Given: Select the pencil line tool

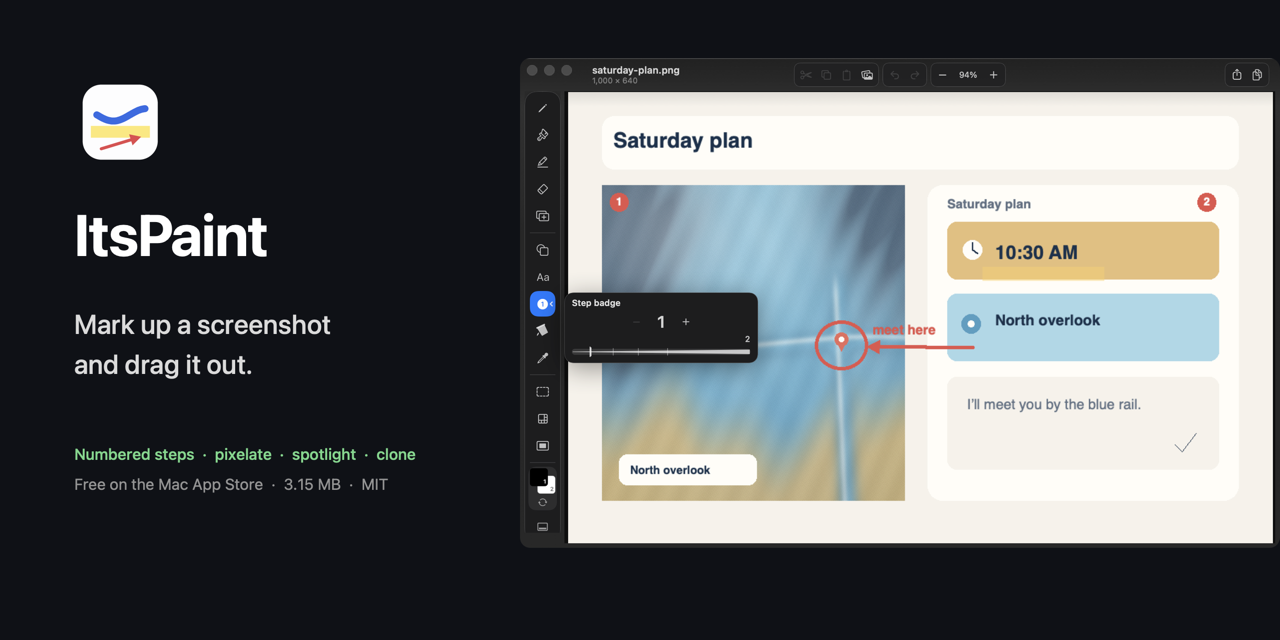Looking at the screenshot, I should [x=542, y=108].
